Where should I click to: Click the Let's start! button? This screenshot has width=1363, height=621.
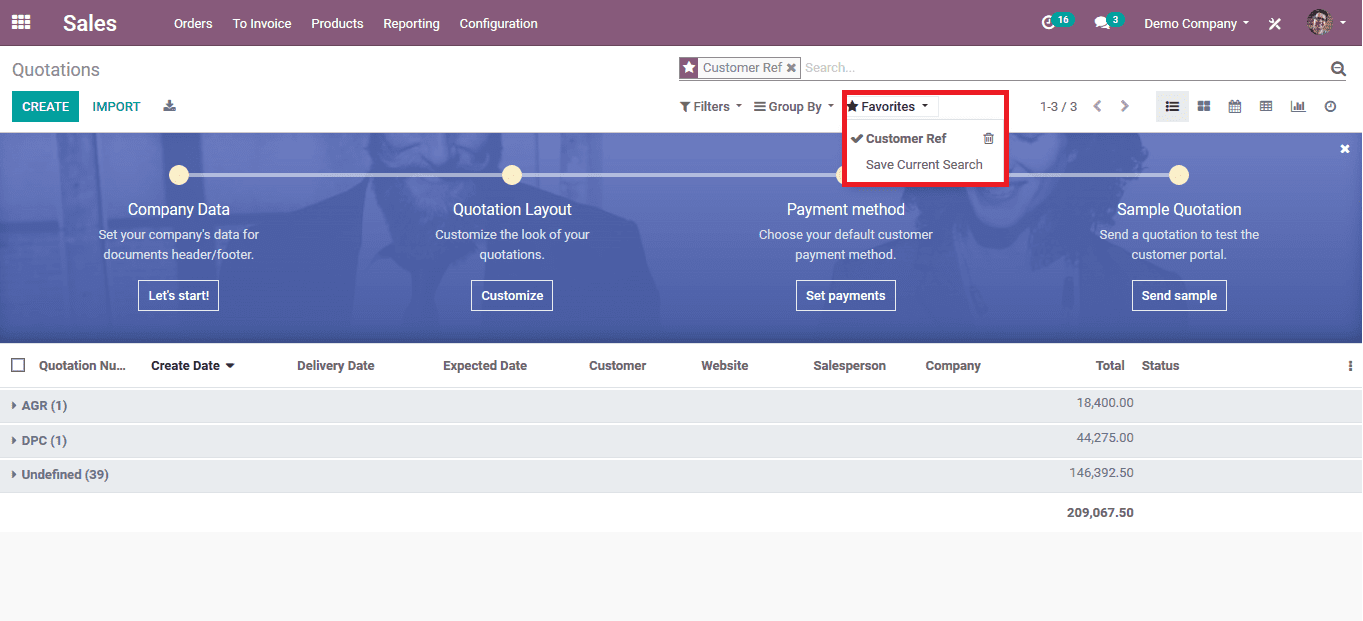point(178,296)
